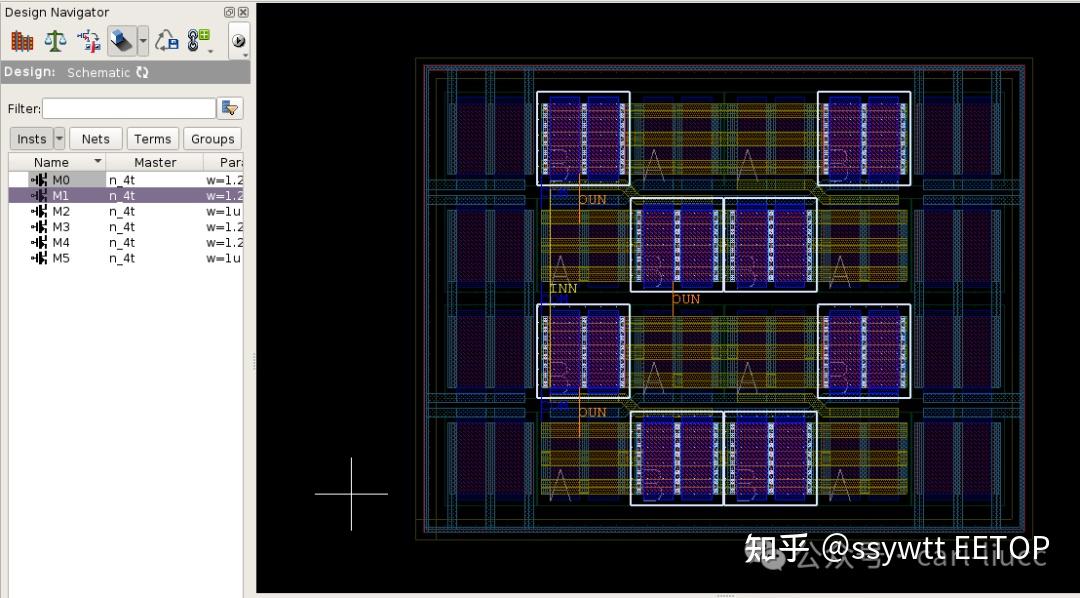Screen dimensions: 1080x598
Task: Click the filter settings icon beside Filter field
Action: 231,107
